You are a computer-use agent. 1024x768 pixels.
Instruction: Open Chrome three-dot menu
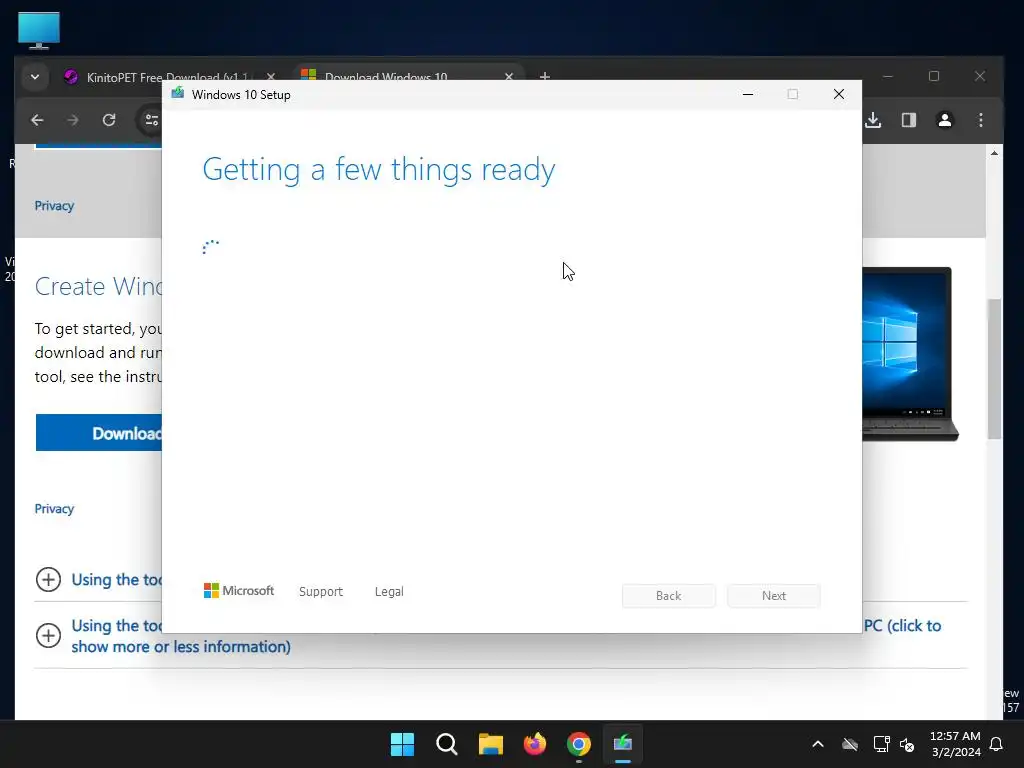coord(981,120)
